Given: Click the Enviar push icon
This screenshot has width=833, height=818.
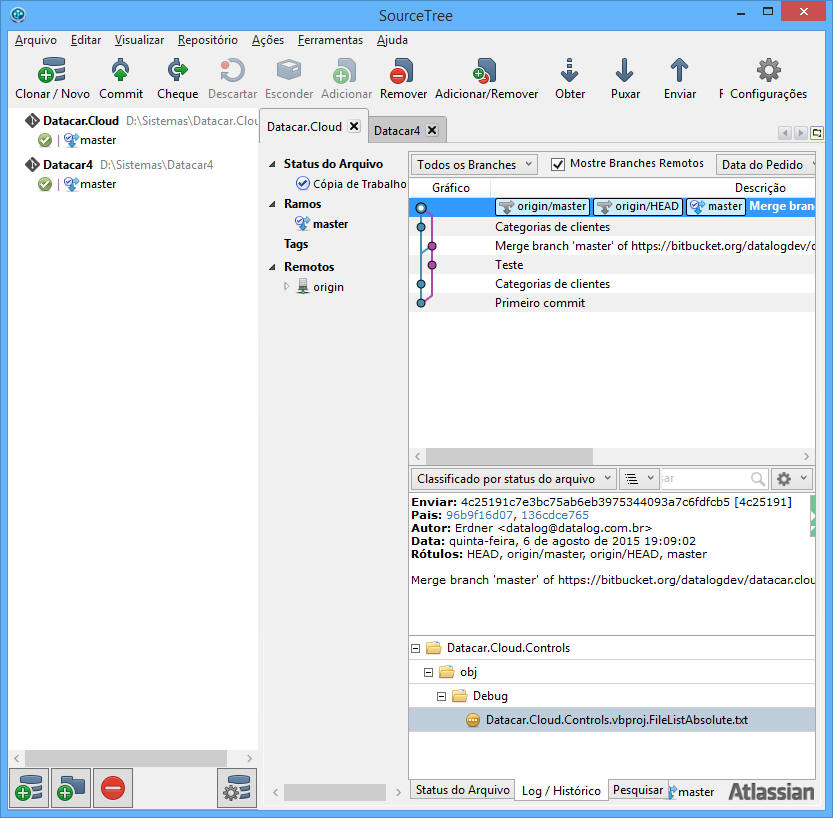Looking at the screenshot, I should (x=679, y=71).
